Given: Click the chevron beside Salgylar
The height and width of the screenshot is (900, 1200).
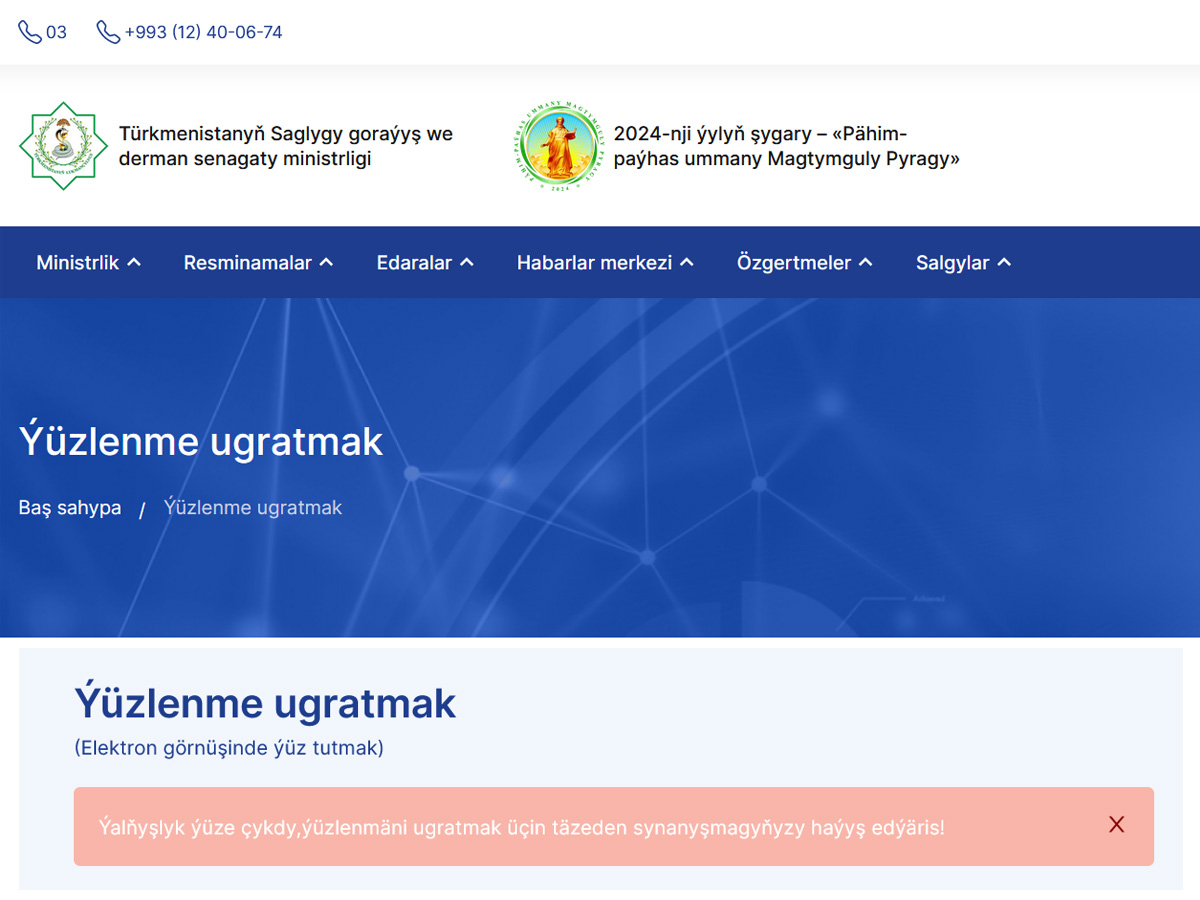Looking at the screenshot, I should click(x=1005, y=262).
